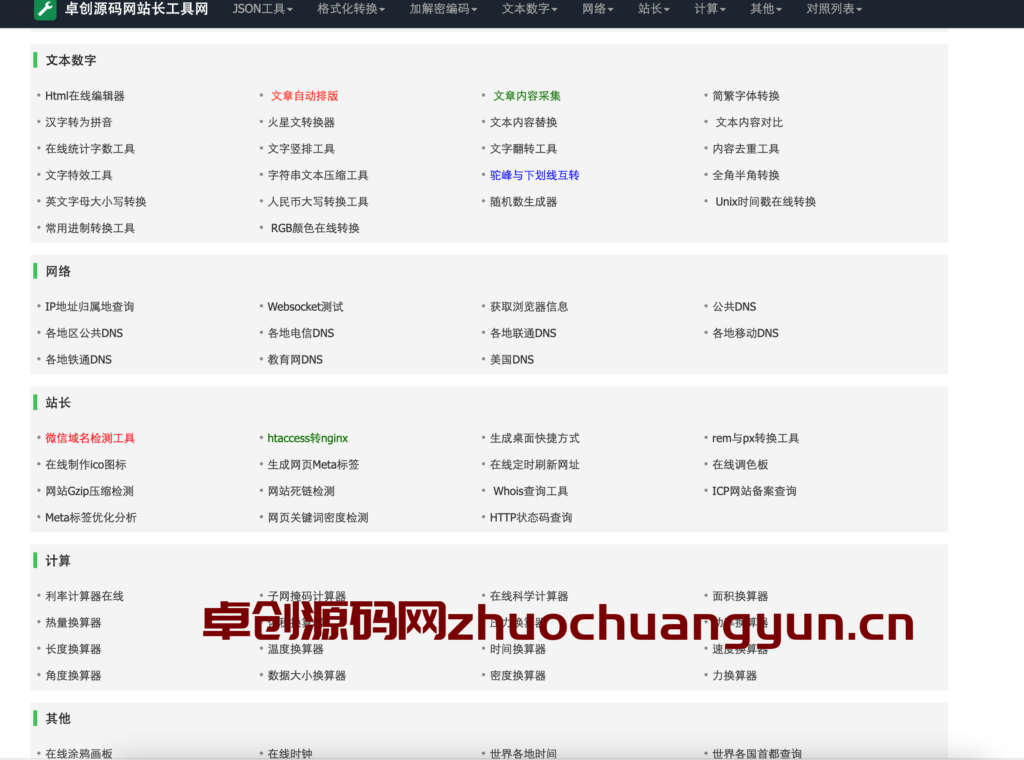Open 在线制作ico图标 tool
Viewport: 1024px width, 760px height.
click(x=86, y=465)
